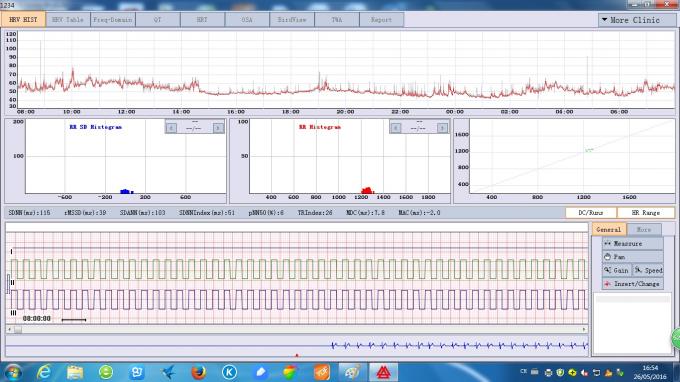680x382 pixels.
Task: Switch to the HRV Table tab
Action: coord(68,20)
